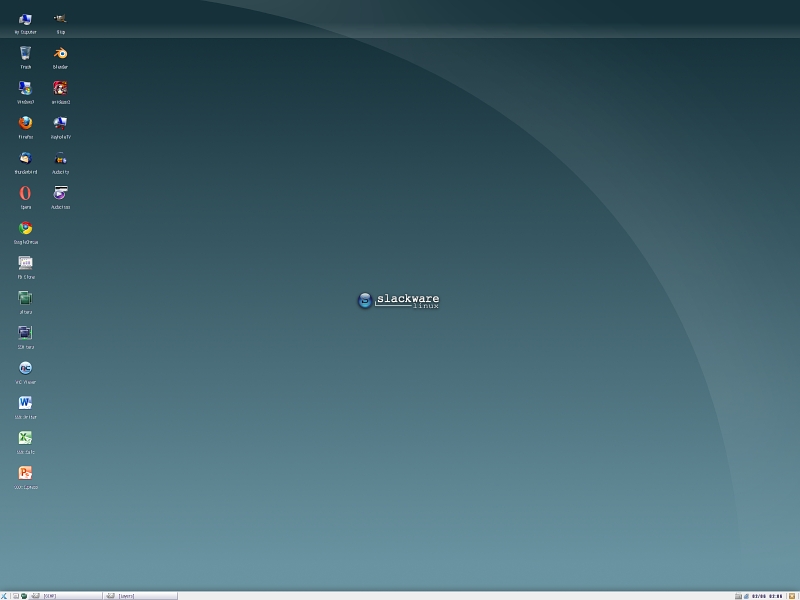Open the first system tray icon

[x=738, y=596]
